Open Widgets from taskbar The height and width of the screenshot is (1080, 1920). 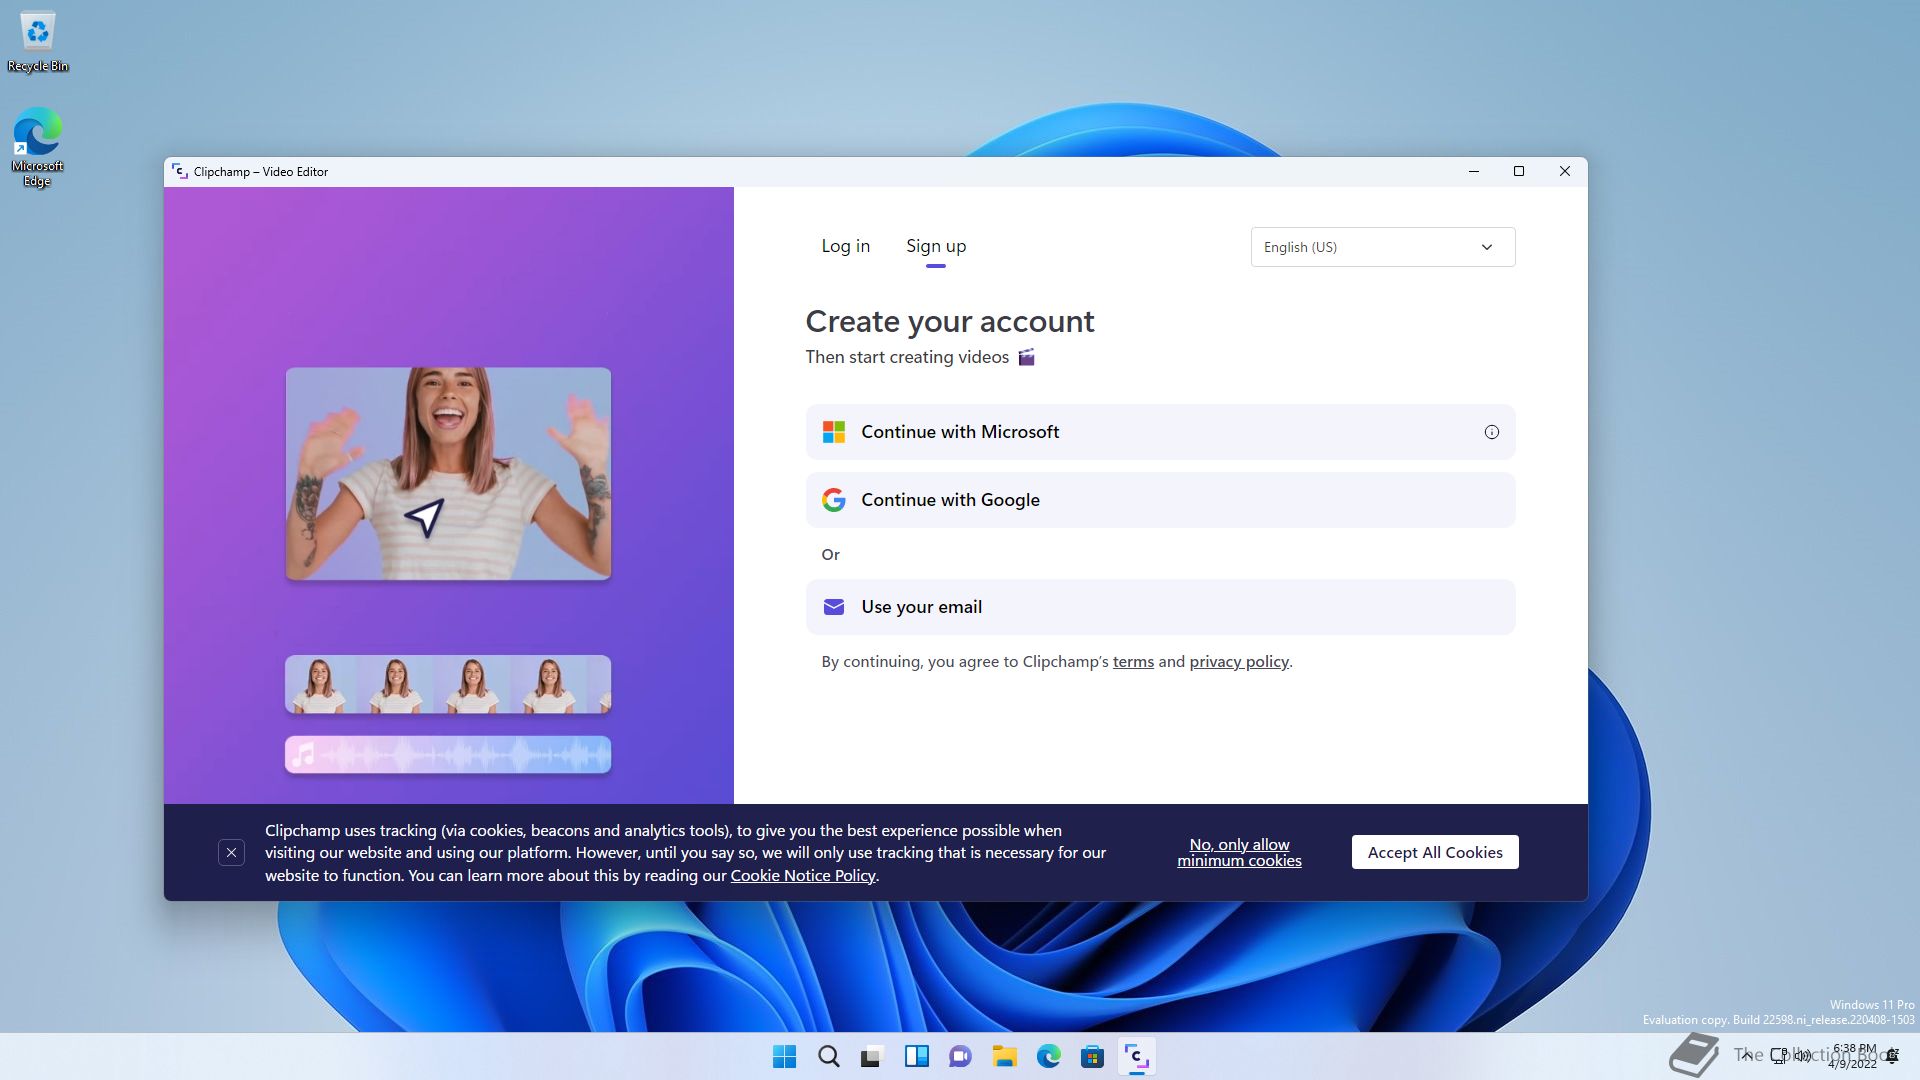coord(916,1056)
